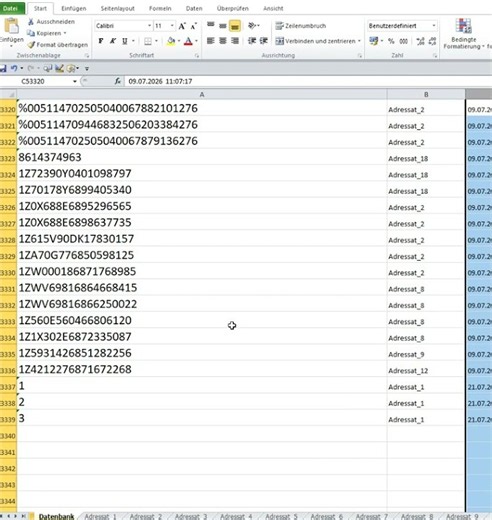Click the accounting currency format icon
The image size is (492, 520).
(x=374, y=41)
